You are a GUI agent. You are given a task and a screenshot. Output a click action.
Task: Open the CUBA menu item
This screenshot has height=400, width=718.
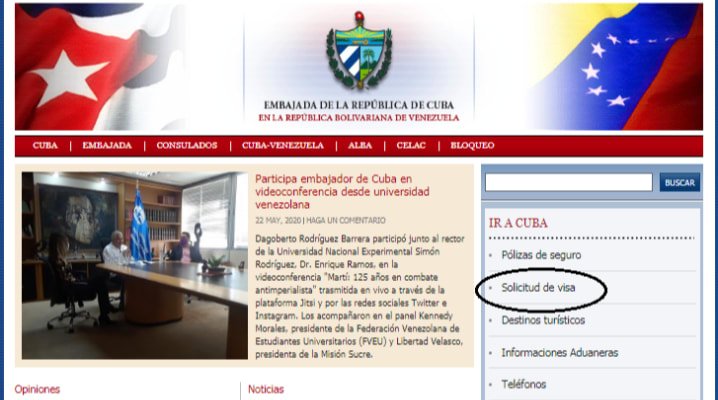(x=45, y=146)
